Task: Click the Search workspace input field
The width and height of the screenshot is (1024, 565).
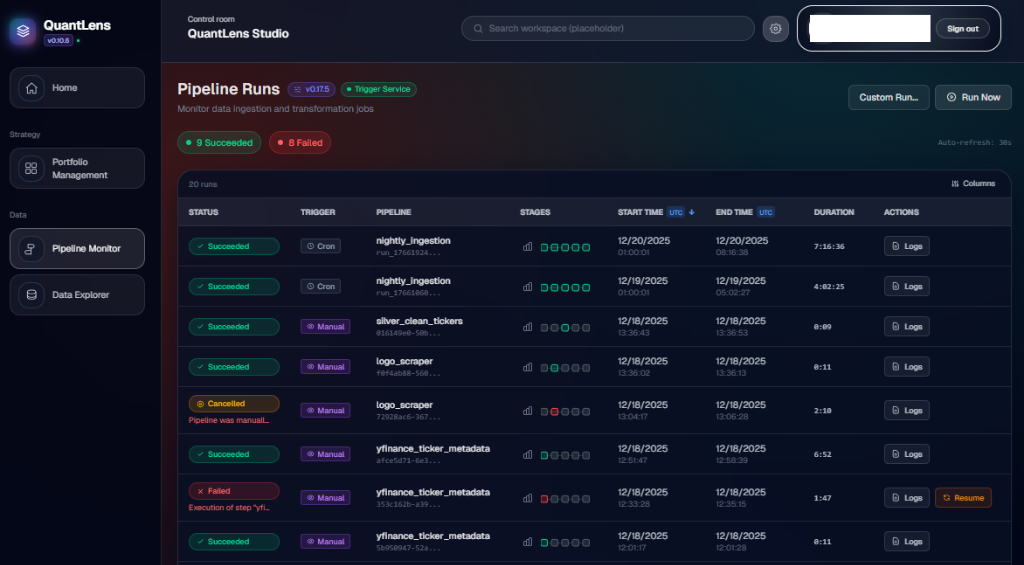Action: (607, 29)
